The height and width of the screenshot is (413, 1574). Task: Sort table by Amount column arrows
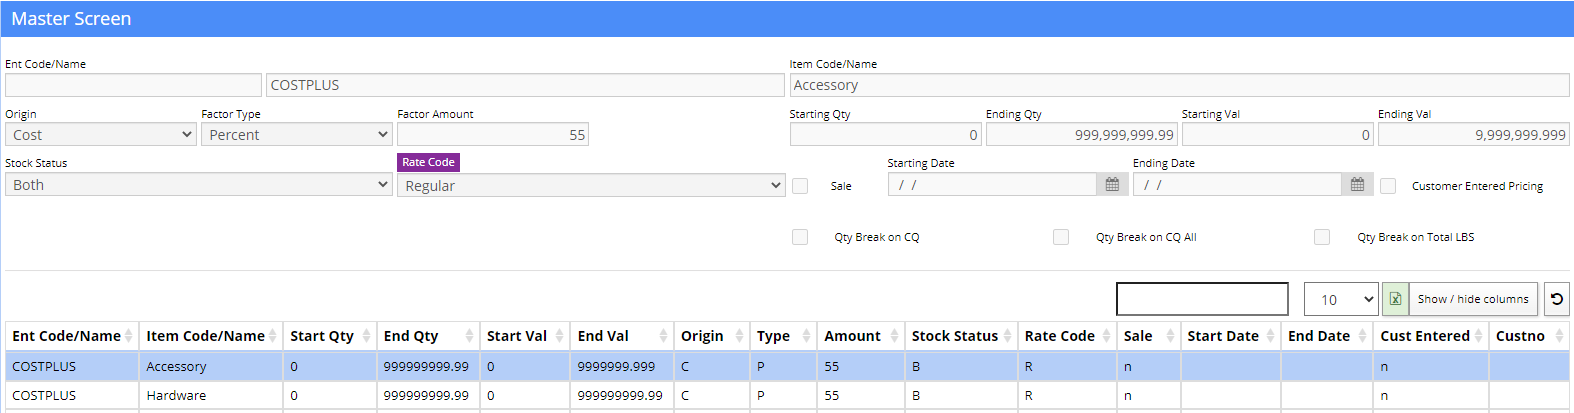point(894,336)
